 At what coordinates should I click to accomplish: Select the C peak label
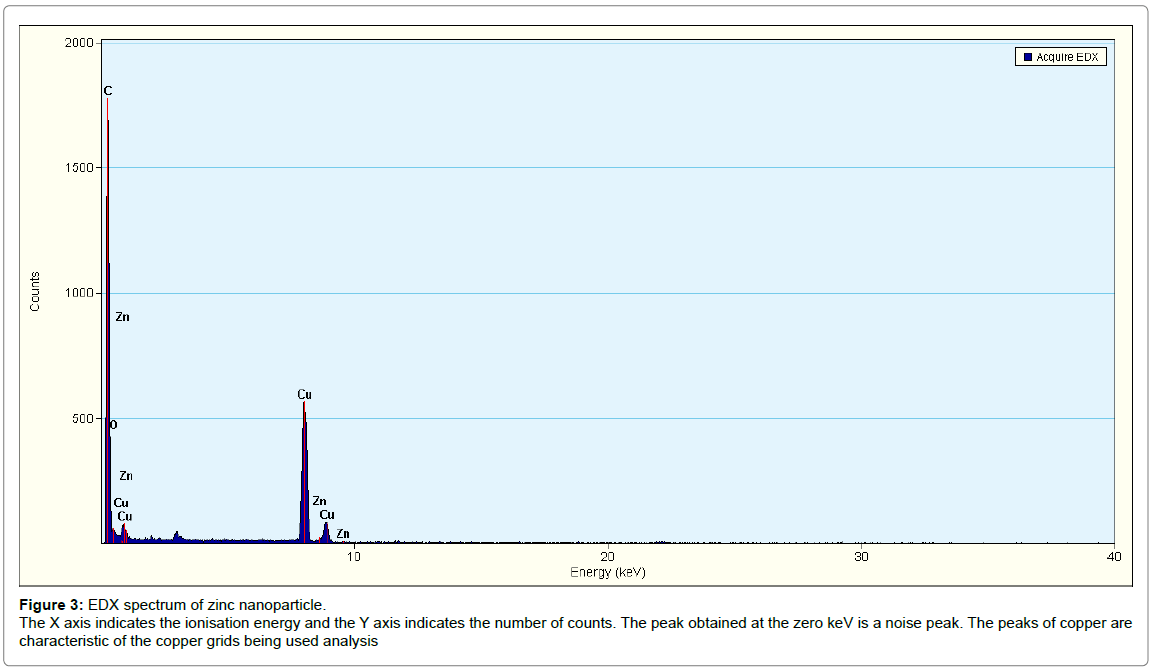(x=108, y=91)
